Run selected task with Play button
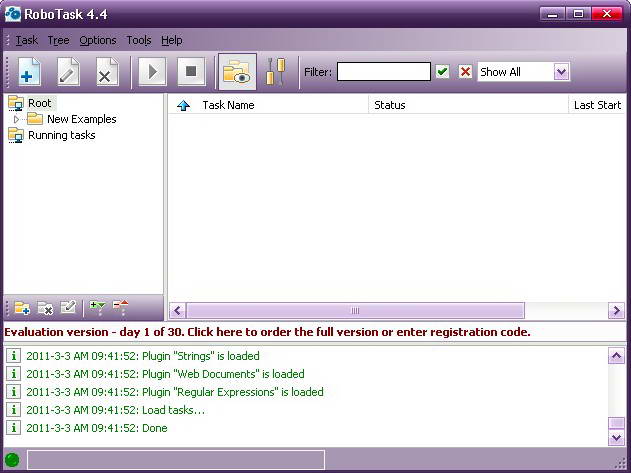Image resolution: width=631 pixels, height=473 pixels. coord(153,72)
